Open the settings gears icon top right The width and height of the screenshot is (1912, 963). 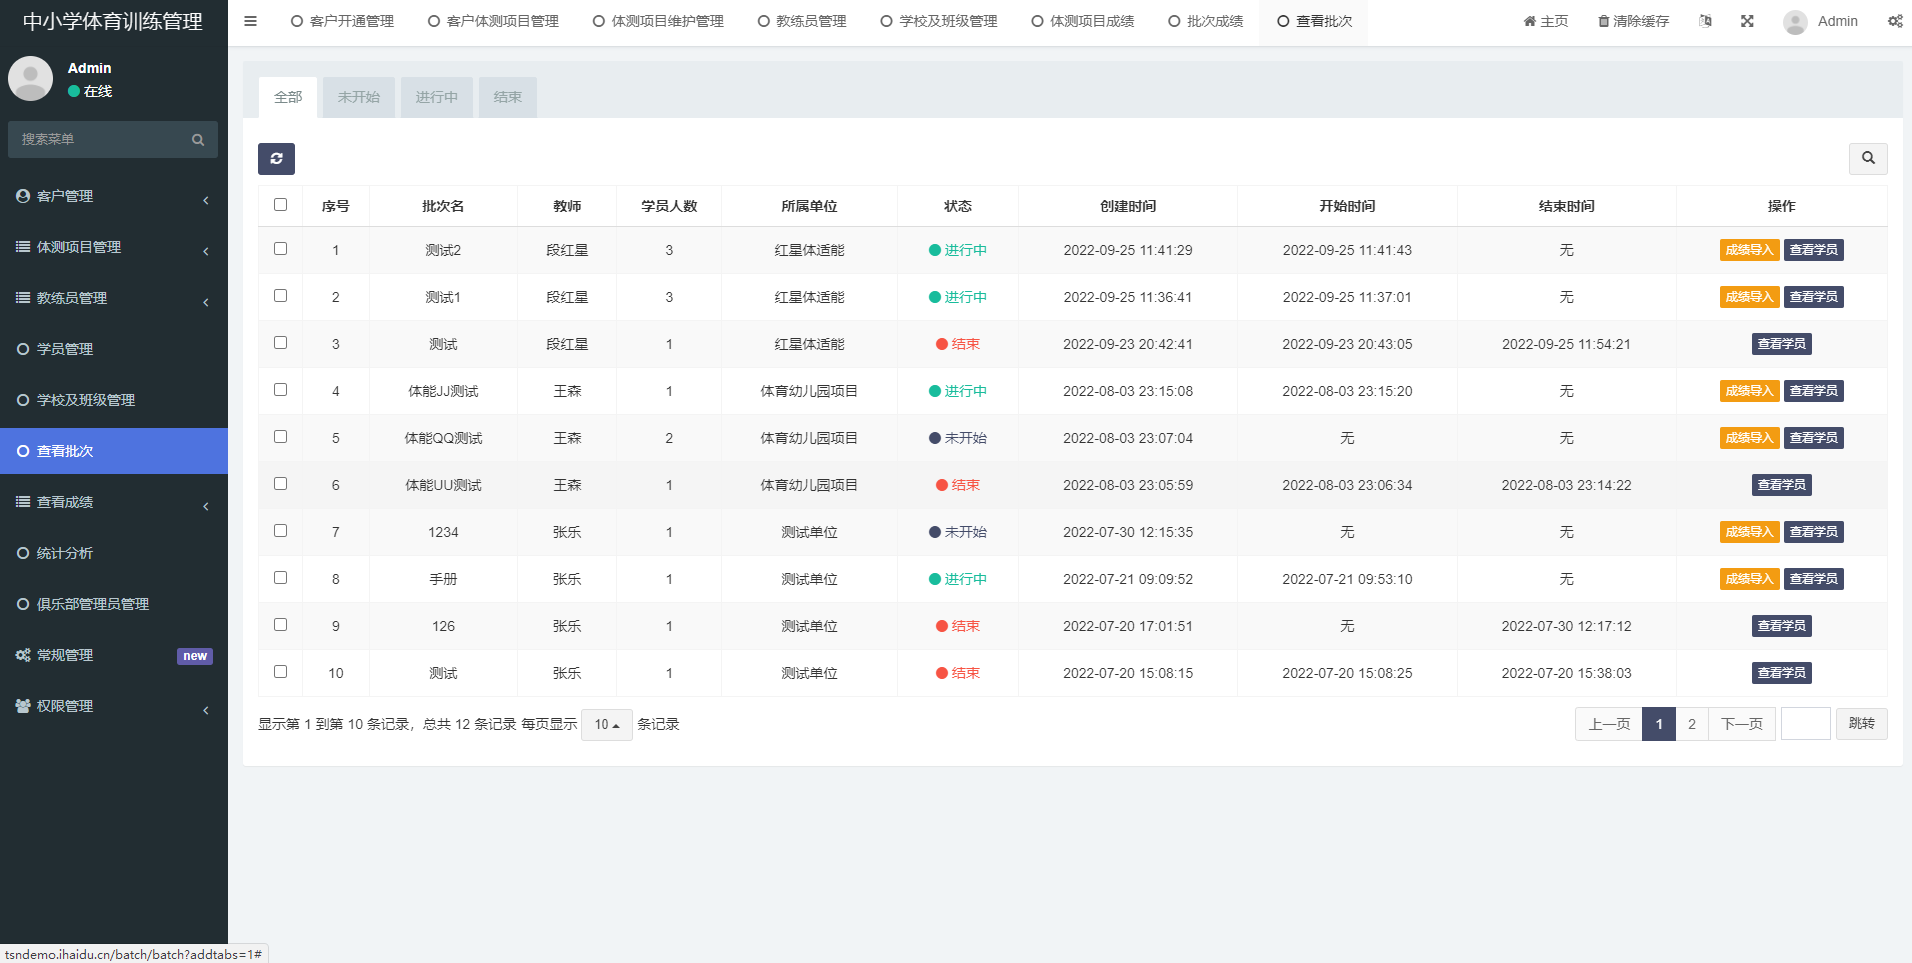(x=1894, y=21)
